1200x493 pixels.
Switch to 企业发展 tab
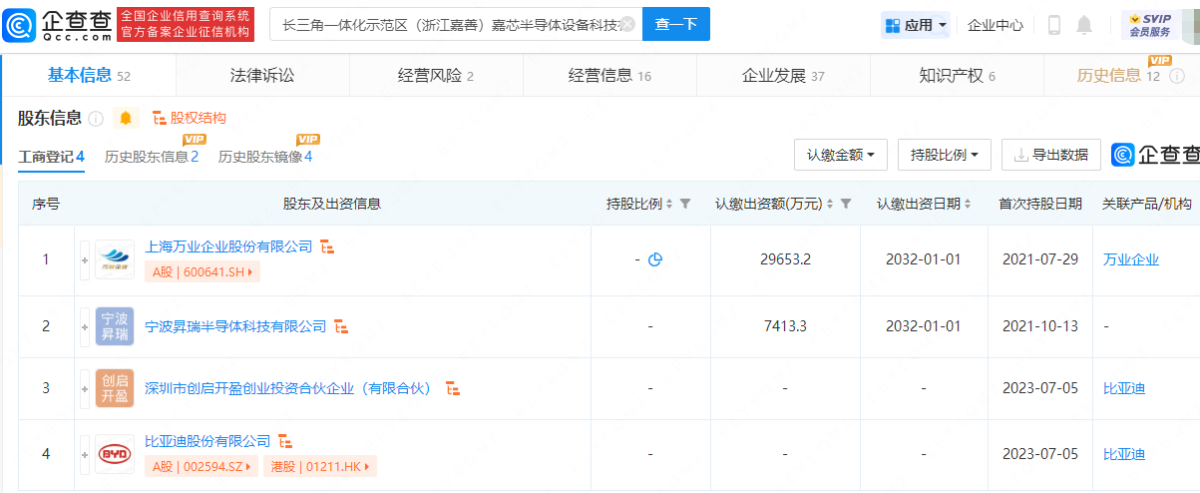(x=783, y=75)
